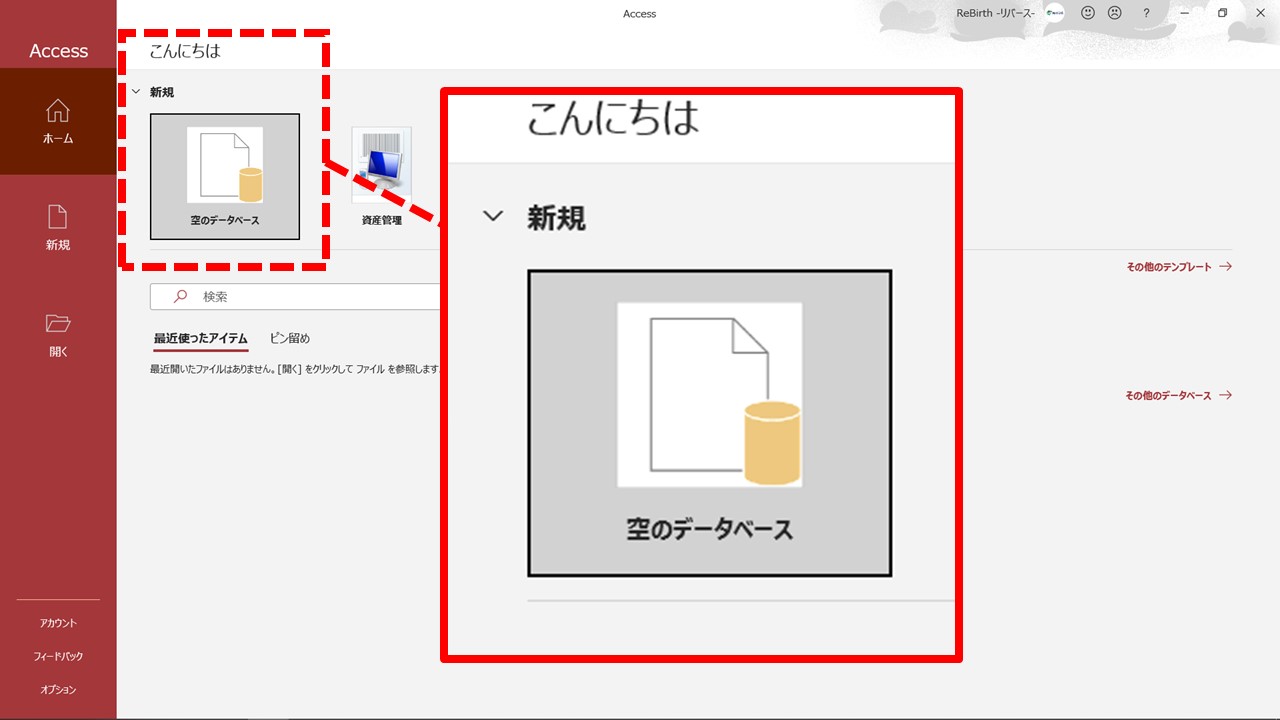Click the magnifier icon in search box
1280x720 pixels.
[181, 297]
